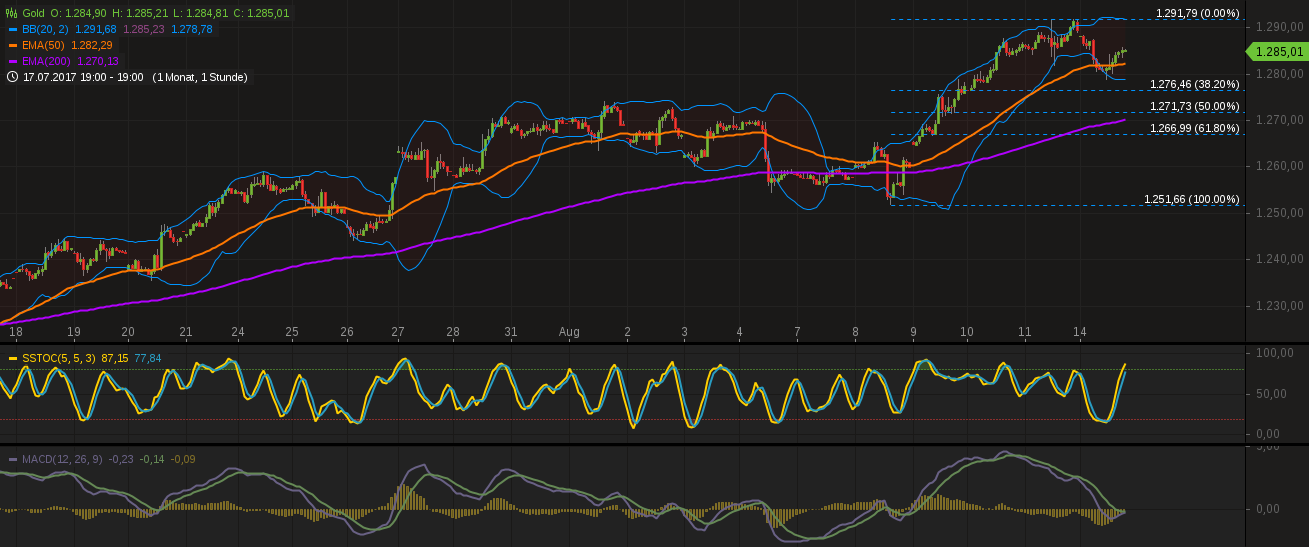
Task: Click the yellow SSTOC legend marker
Action: [13, 358]
